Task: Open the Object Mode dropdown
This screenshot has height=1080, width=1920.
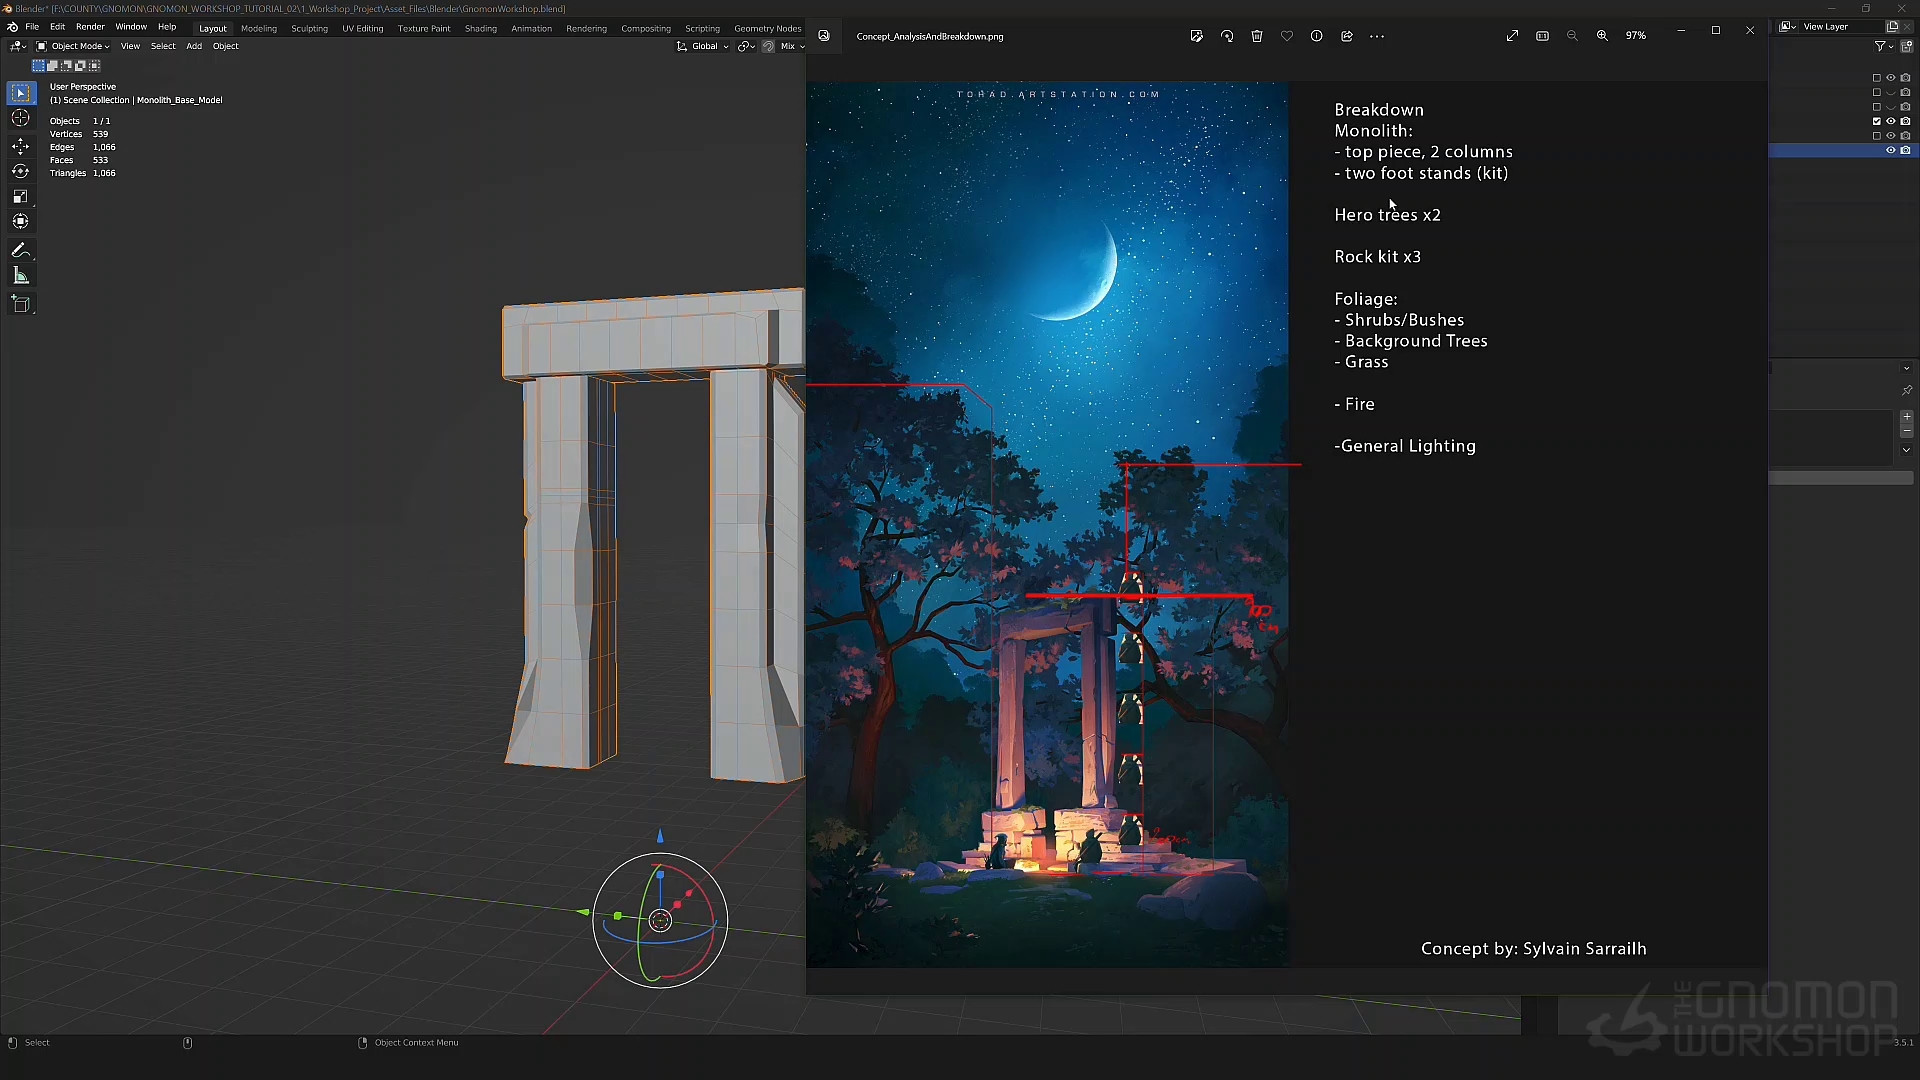Action: 73,46
